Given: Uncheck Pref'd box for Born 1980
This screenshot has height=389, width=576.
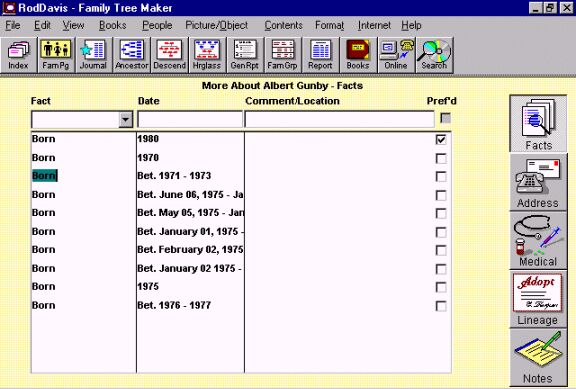Looking at the screenshot, I should pyautogui.click(x=441, y=140).
